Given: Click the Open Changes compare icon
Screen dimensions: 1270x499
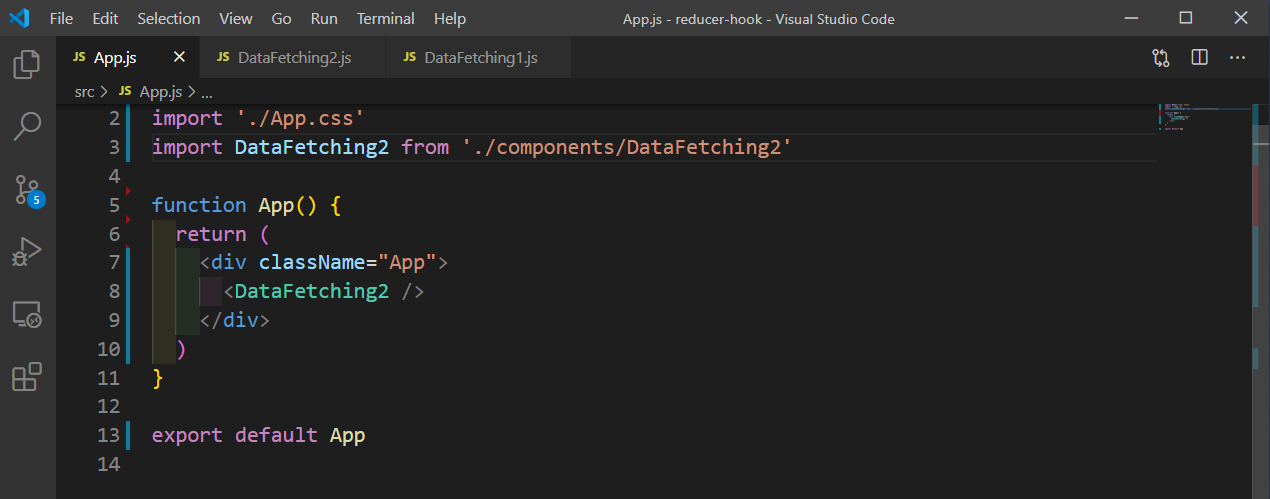Looking at the screenshot, I should pyautogui.click(x=1161, y=58).
